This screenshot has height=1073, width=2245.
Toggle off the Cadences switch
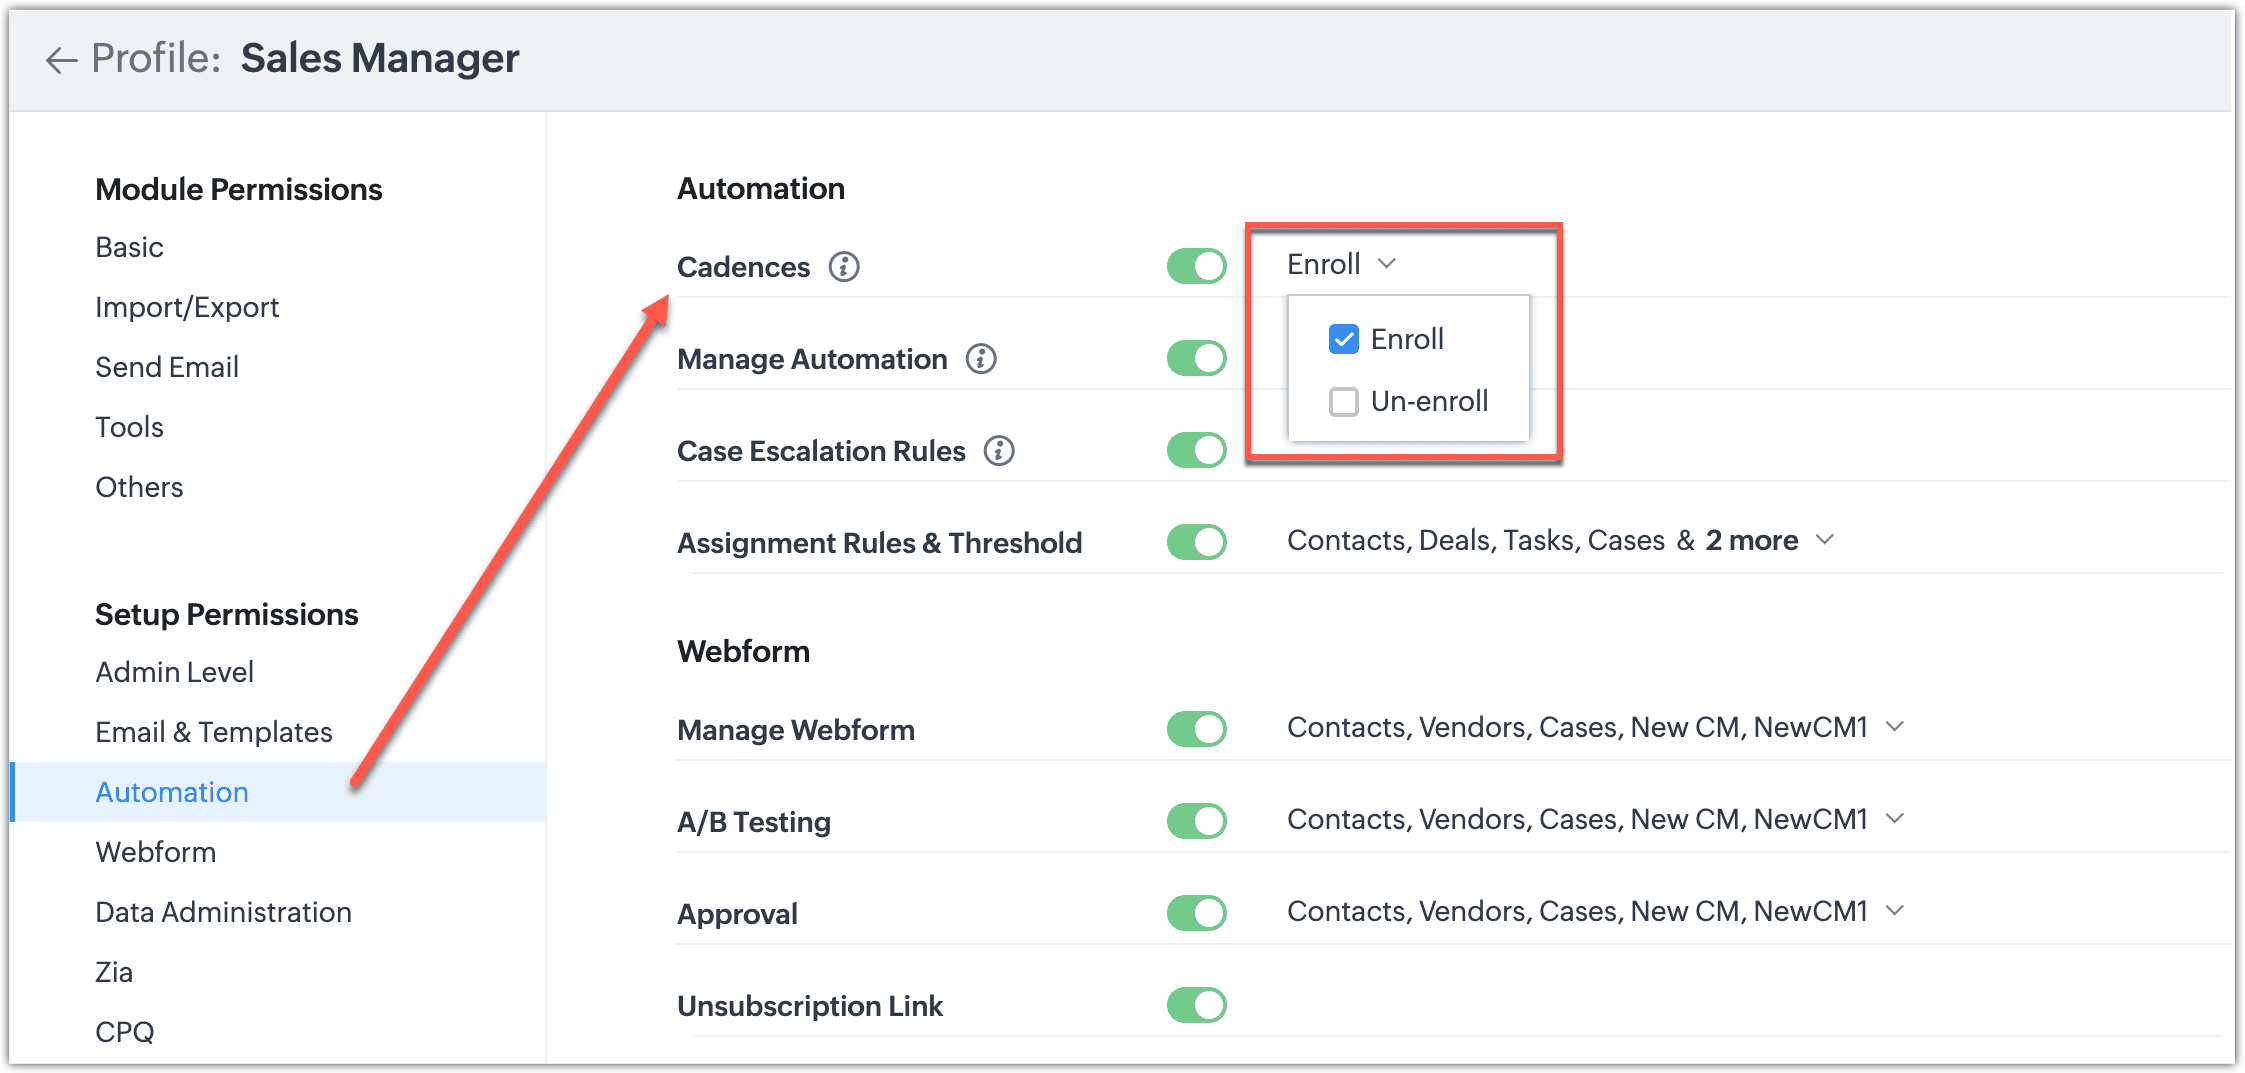tap(1196, 266)
